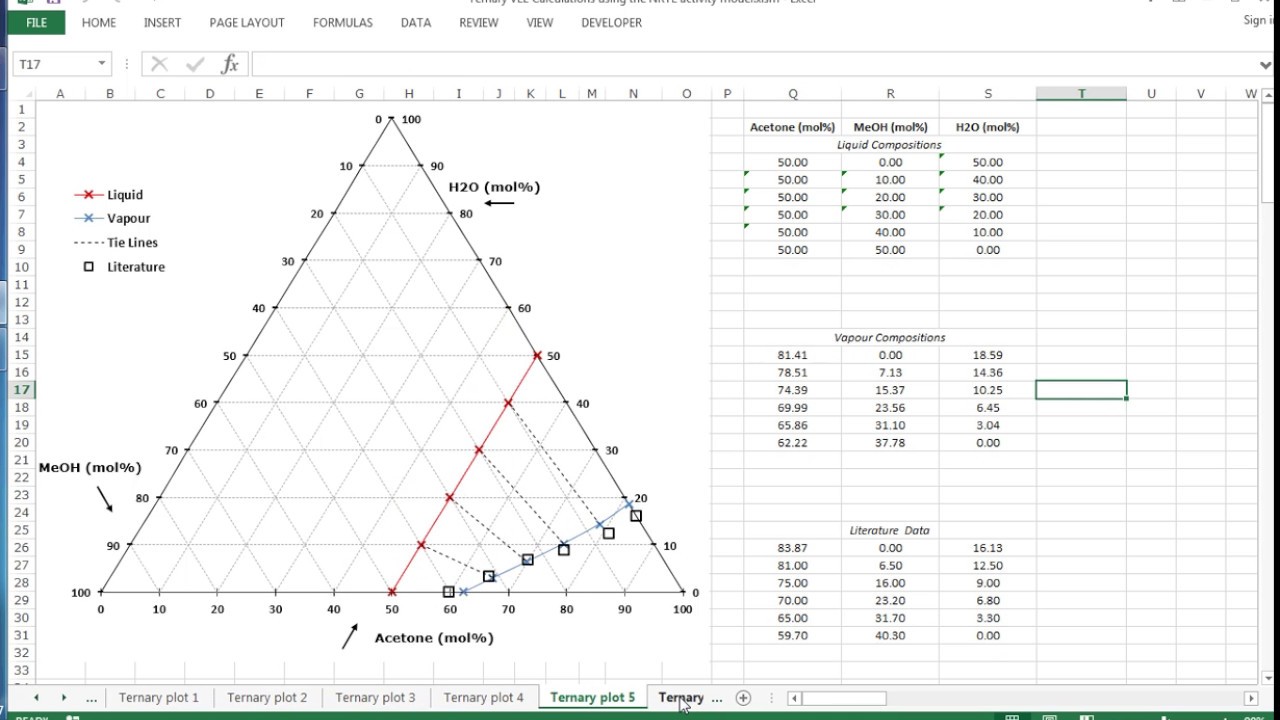Open the Ternary plot 4 sheet tab
This screenshot has width=1280, height=720.
483,698
